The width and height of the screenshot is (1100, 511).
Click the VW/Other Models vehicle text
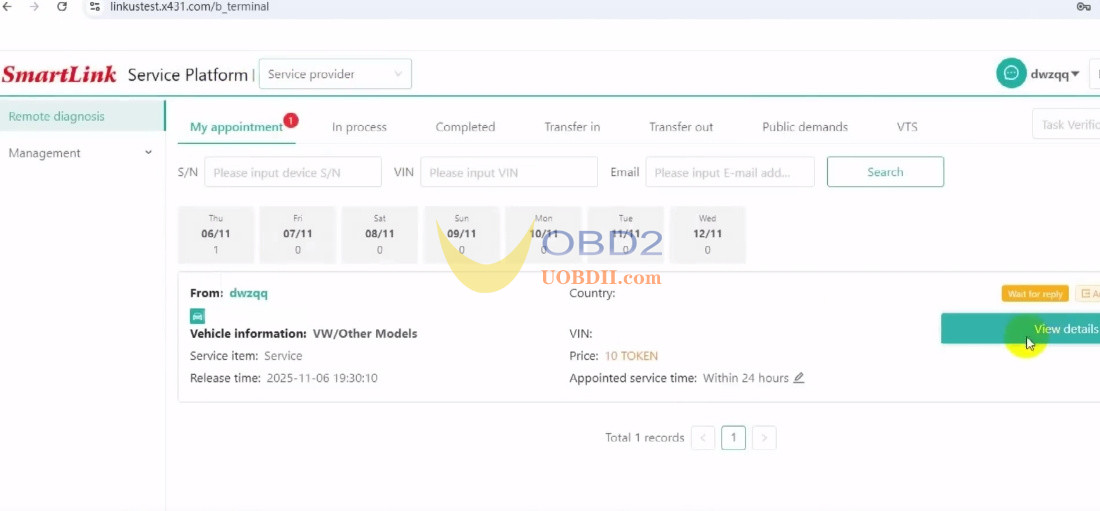click(x=365, y=333)
